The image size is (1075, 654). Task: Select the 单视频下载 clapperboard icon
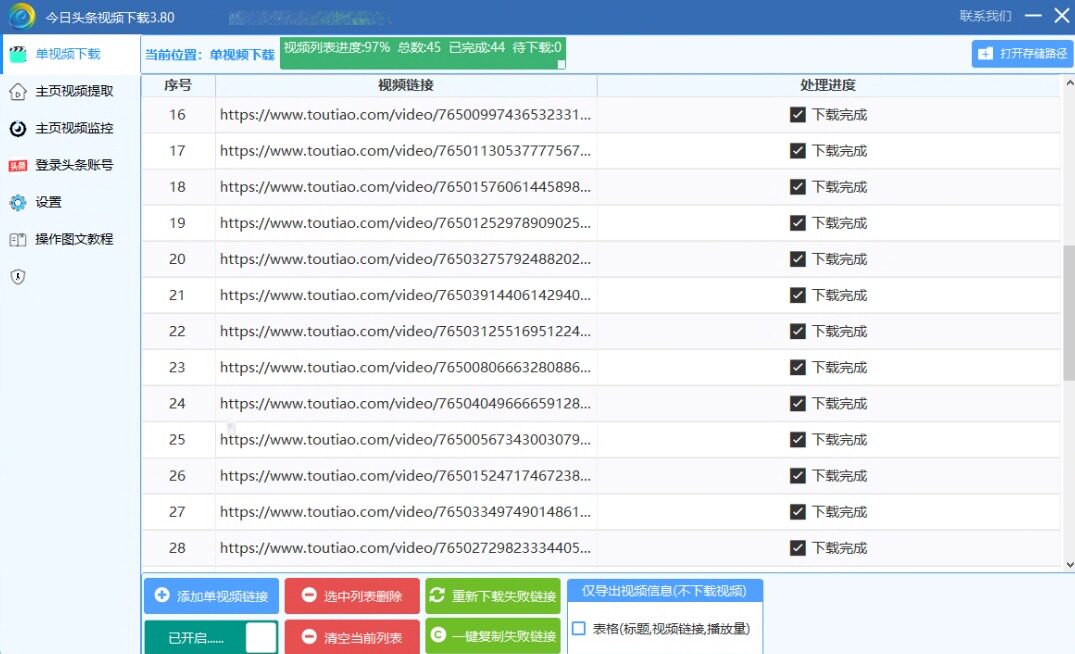18,54
